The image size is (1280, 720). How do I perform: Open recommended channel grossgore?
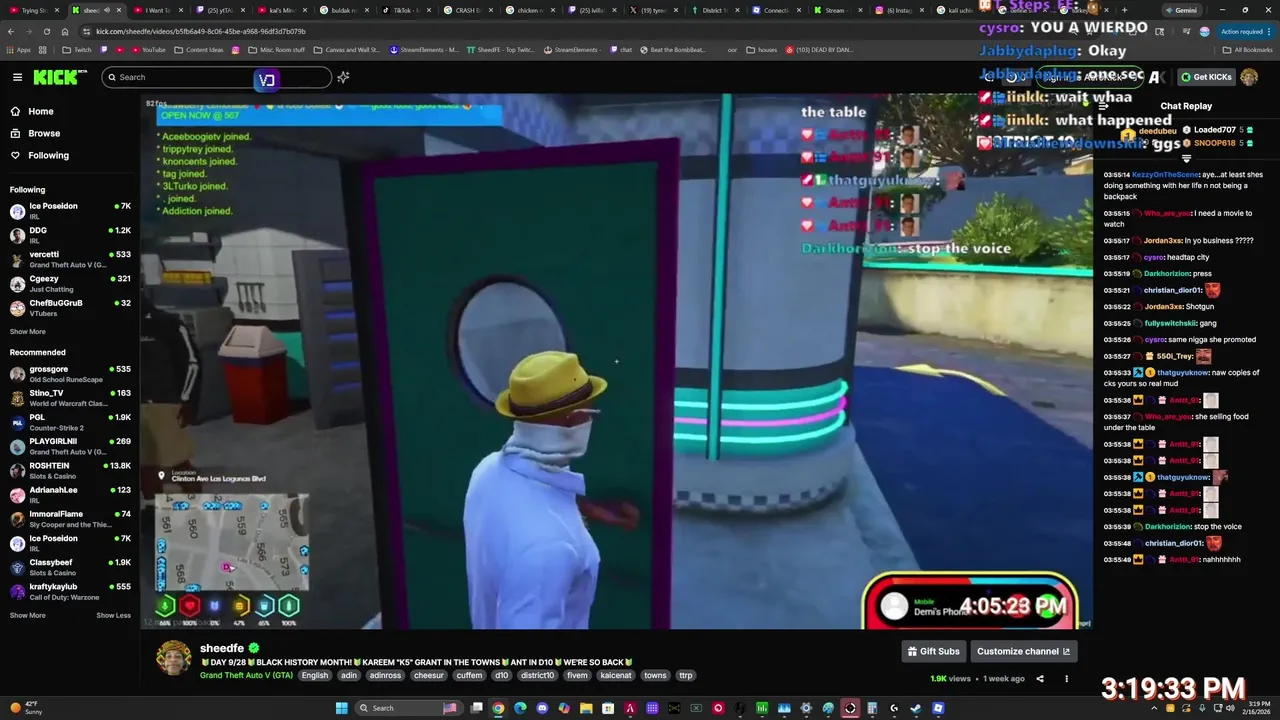point(70,374)
